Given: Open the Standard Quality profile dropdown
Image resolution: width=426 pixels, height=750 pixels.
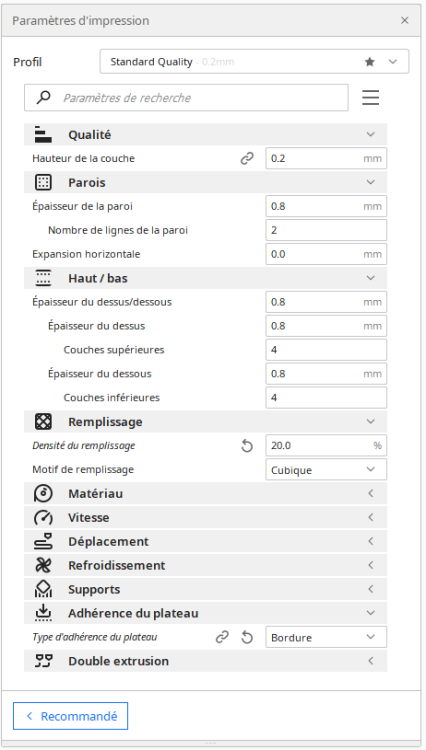Looking at the screenshot, I should click(254, 62).
